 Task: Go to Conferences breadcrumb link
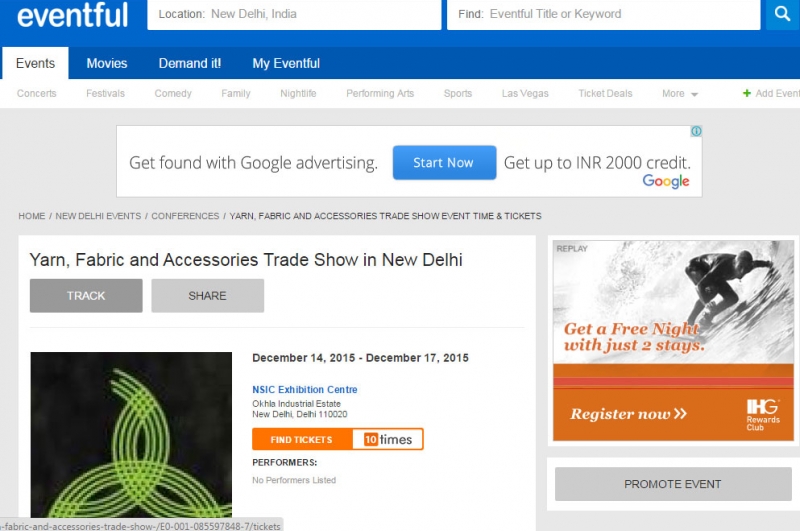(185, 216)
